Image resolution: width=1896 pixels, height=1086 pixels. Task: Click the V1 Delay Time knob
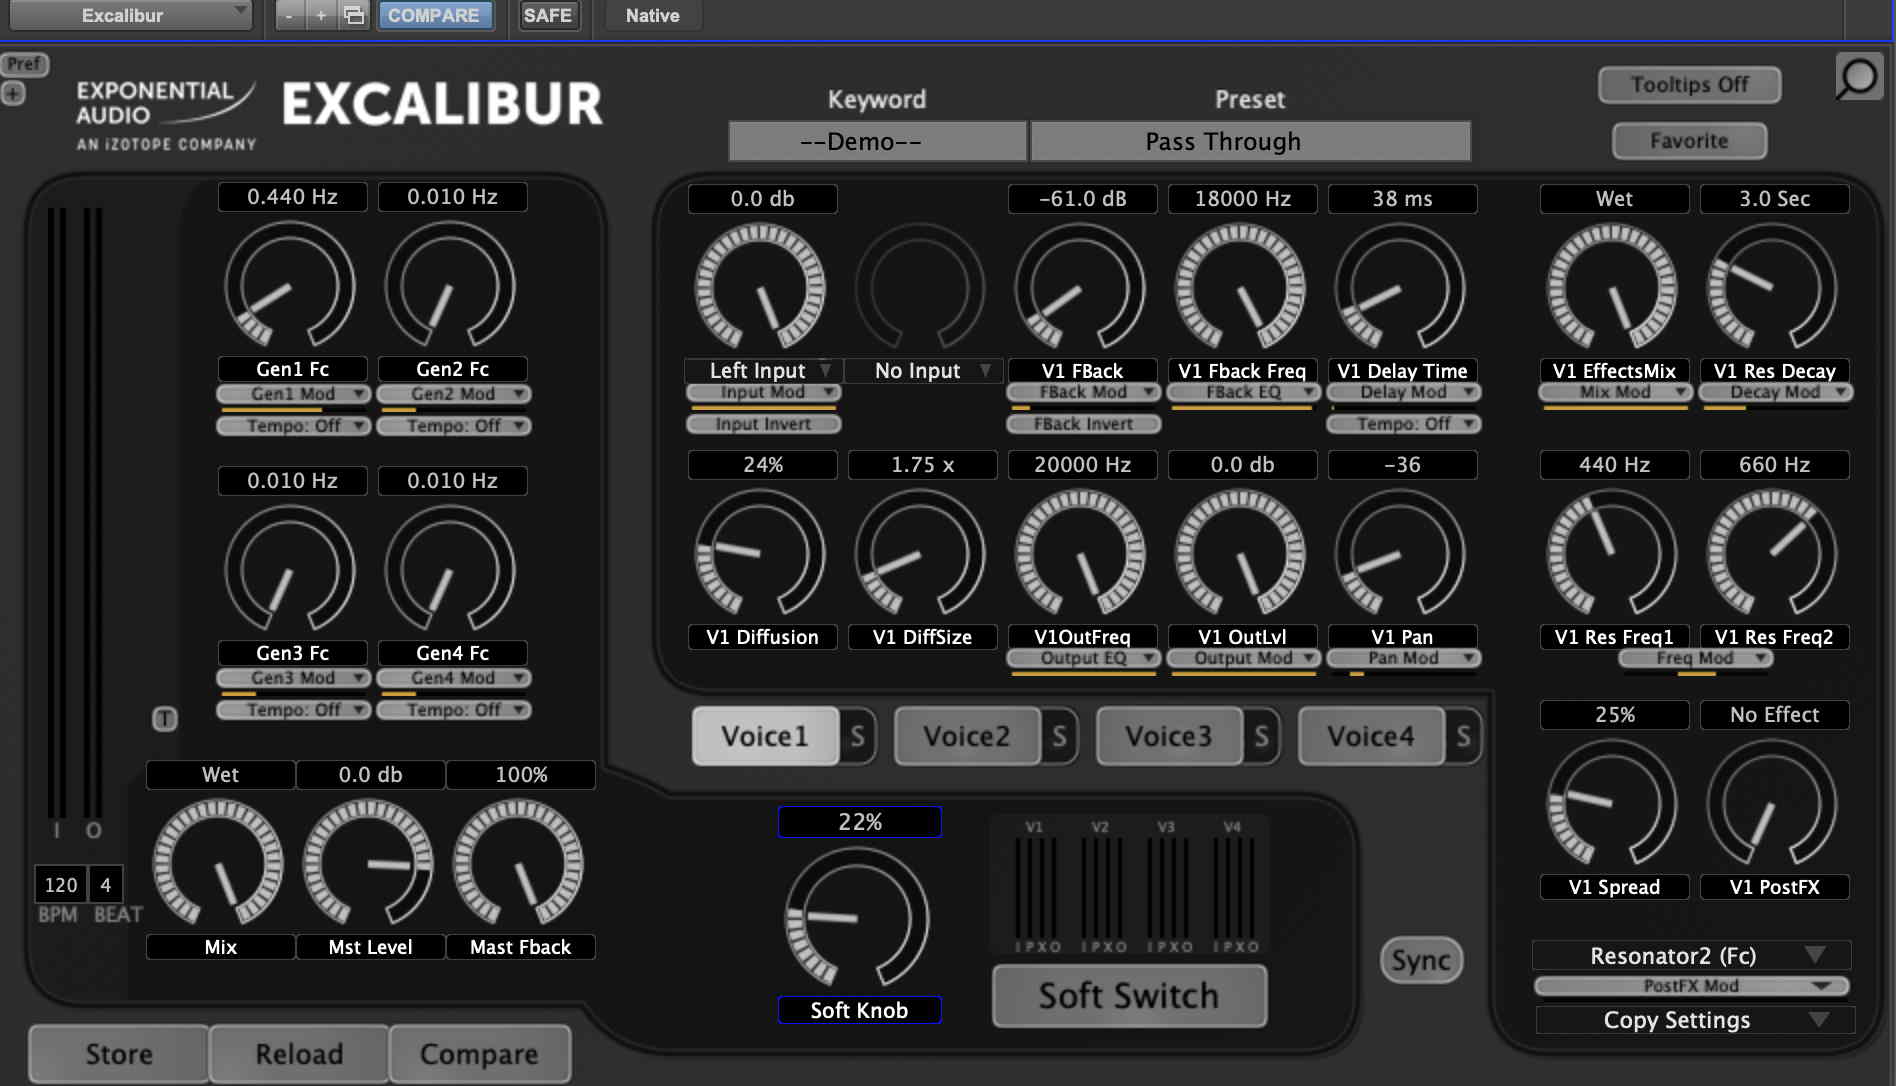(1401, 288)
